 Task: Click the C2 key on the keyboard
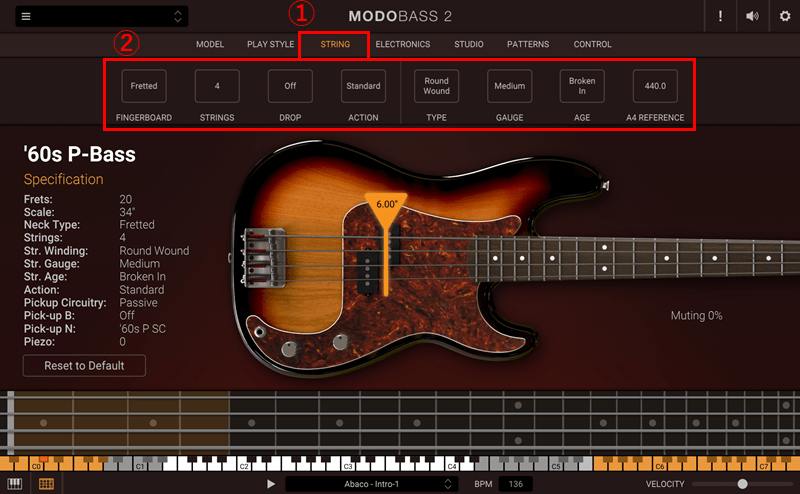point(244,464)
